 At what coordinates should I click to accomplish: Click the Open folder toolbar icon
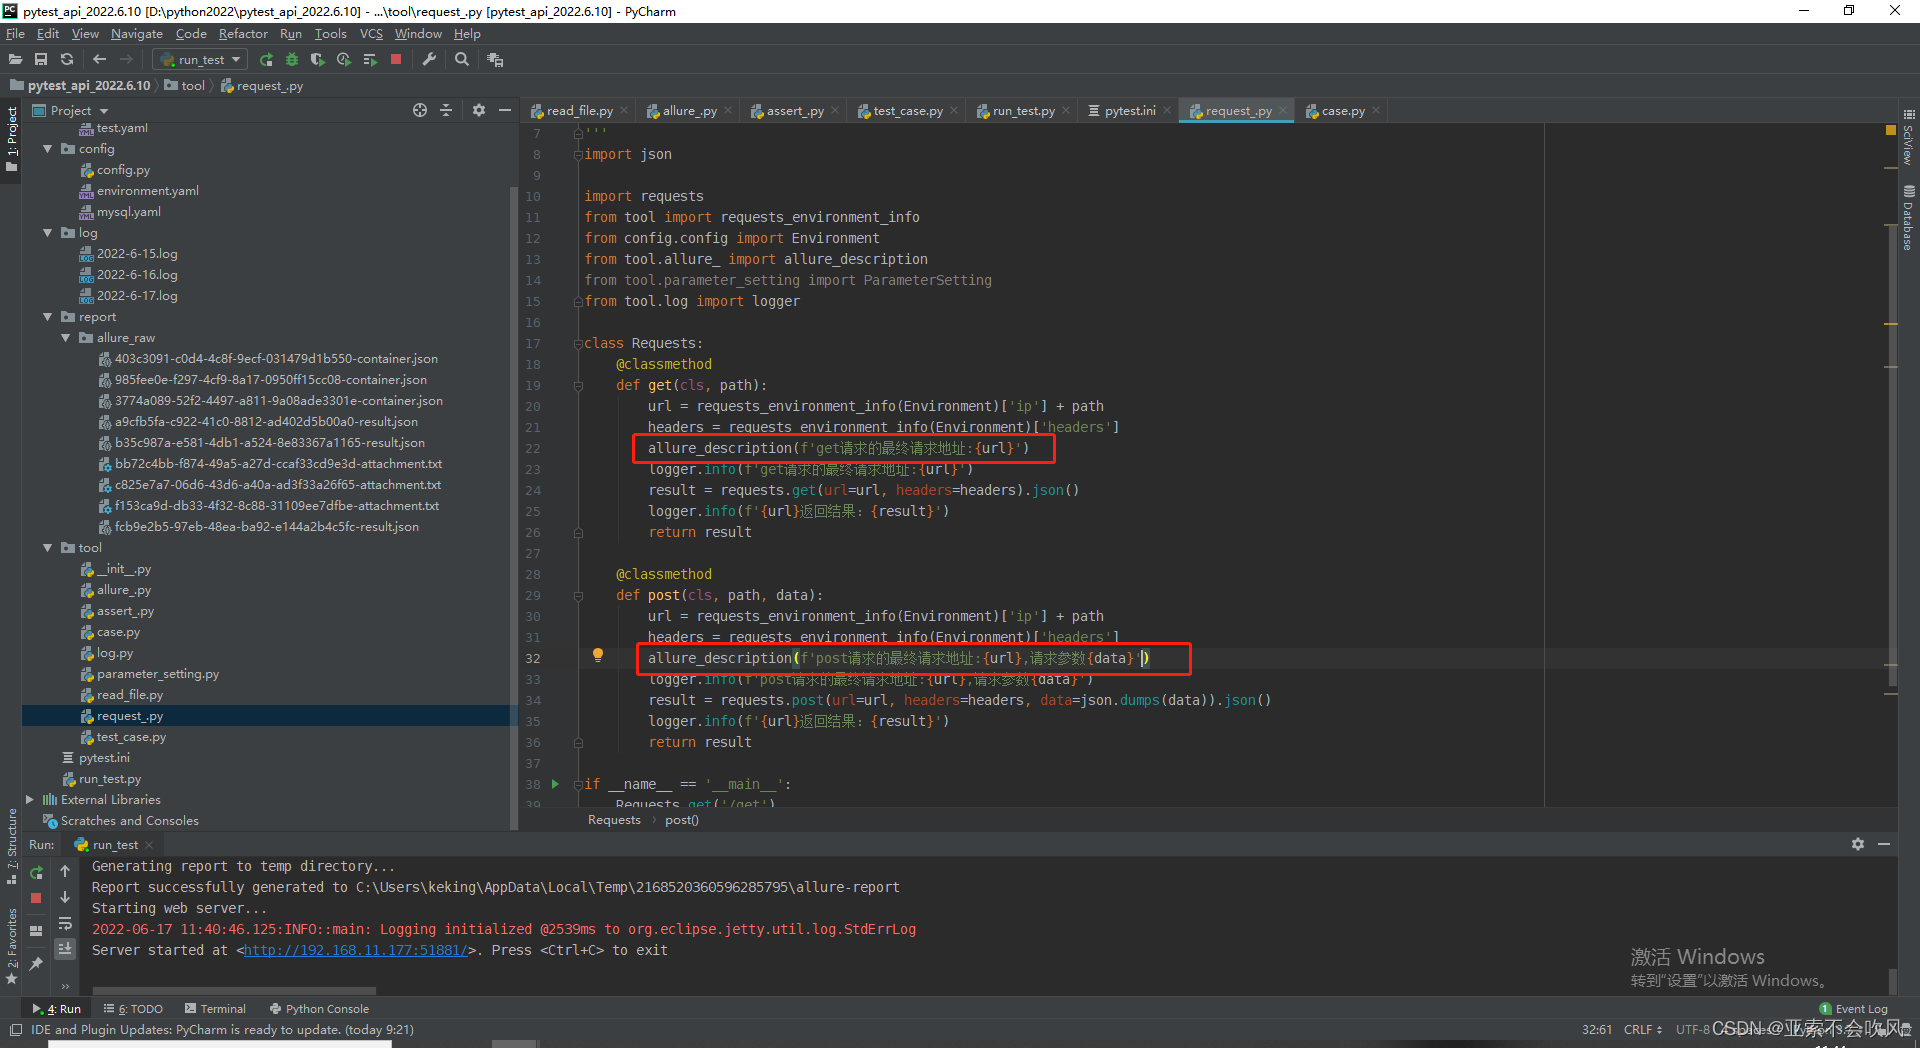click(15, 59)
